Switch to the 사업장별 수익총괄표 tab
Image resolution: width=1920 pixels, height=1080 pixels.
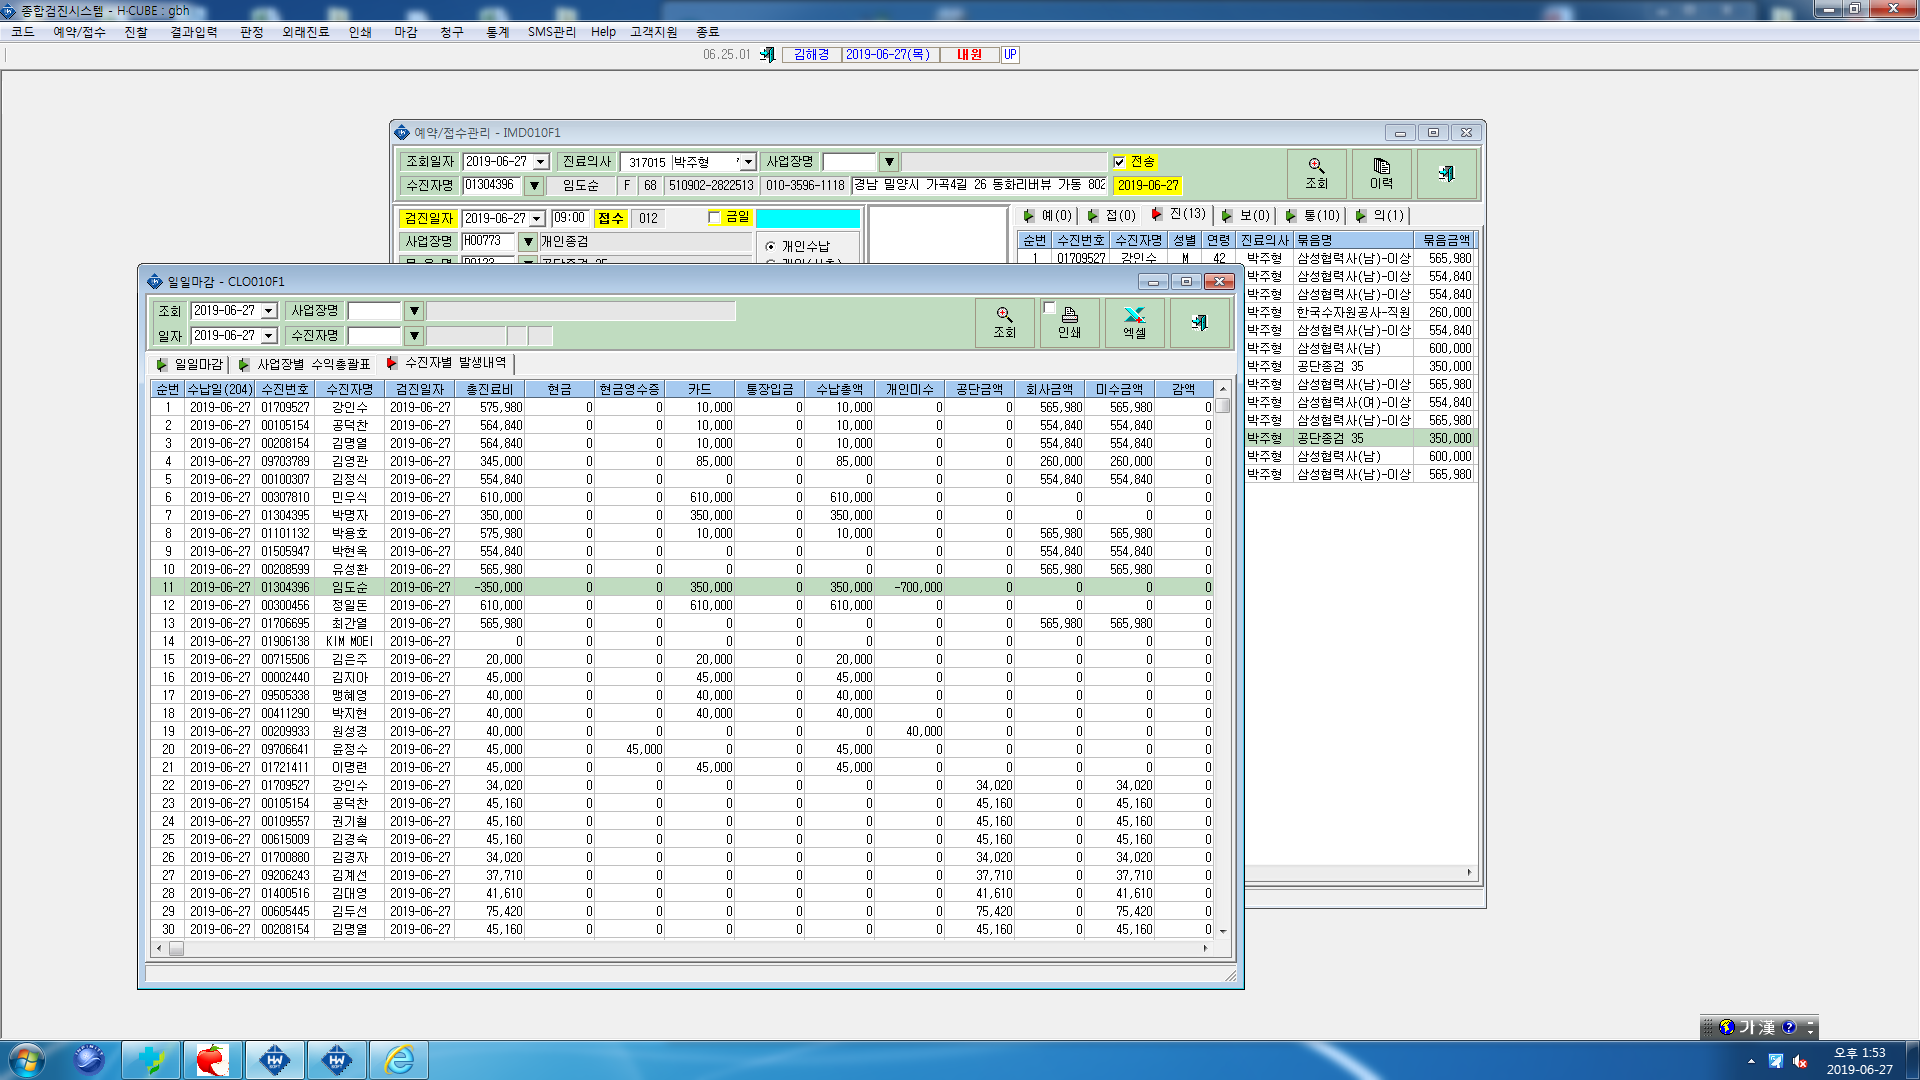[305, 364]
